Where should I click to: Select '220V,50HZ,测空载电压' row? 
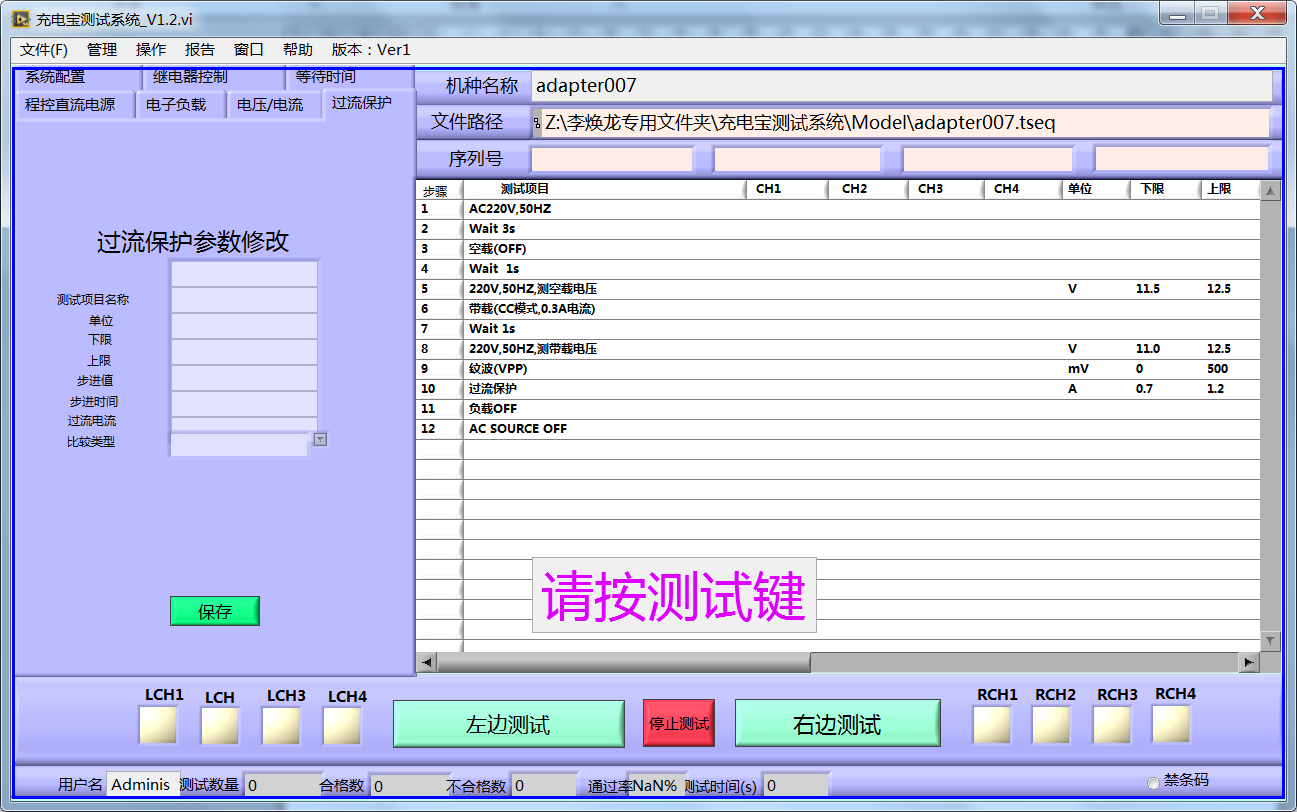(837, 289)
